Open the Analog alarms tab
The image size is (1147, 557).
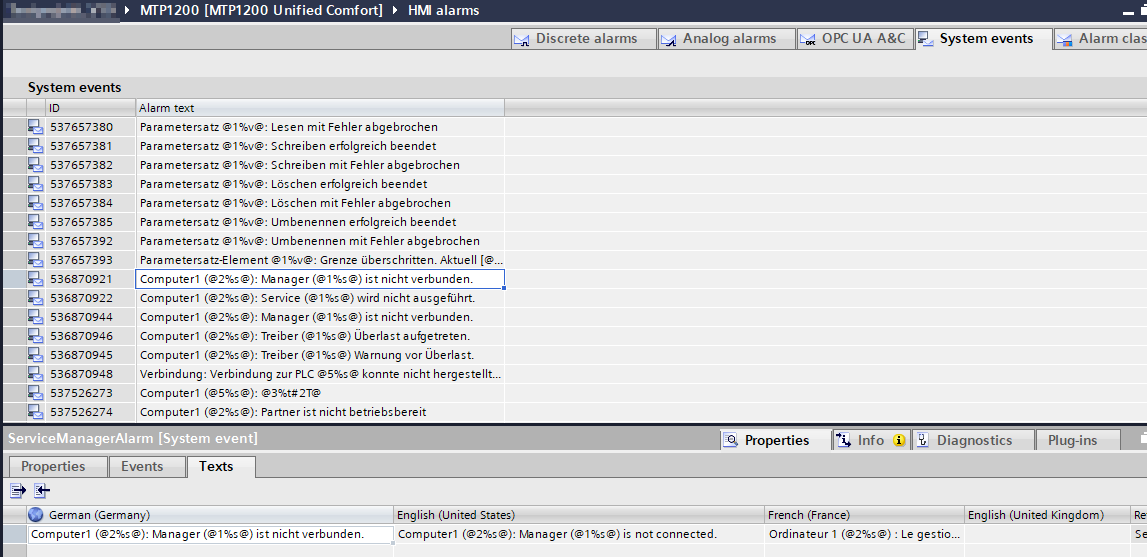(x=726, y=39)
